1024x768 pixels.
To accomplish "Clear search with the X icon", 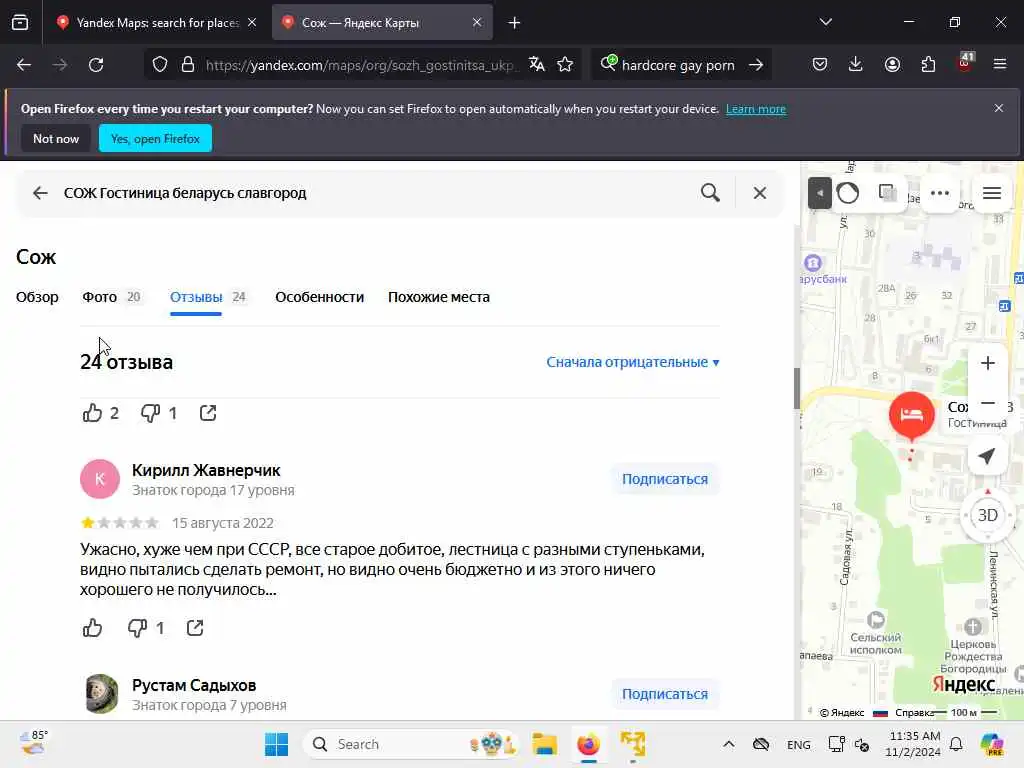I will click(760, 193).
